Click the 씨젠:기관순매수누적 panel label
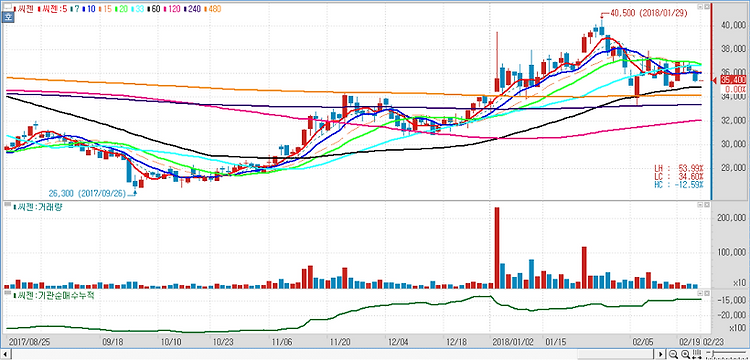This screenshot has width=750, height=360. pos(54,295)
